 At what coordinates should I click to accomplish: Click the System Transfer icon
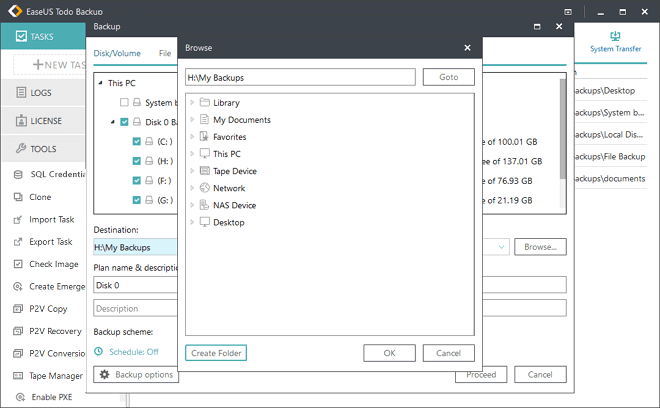(615, 36)
